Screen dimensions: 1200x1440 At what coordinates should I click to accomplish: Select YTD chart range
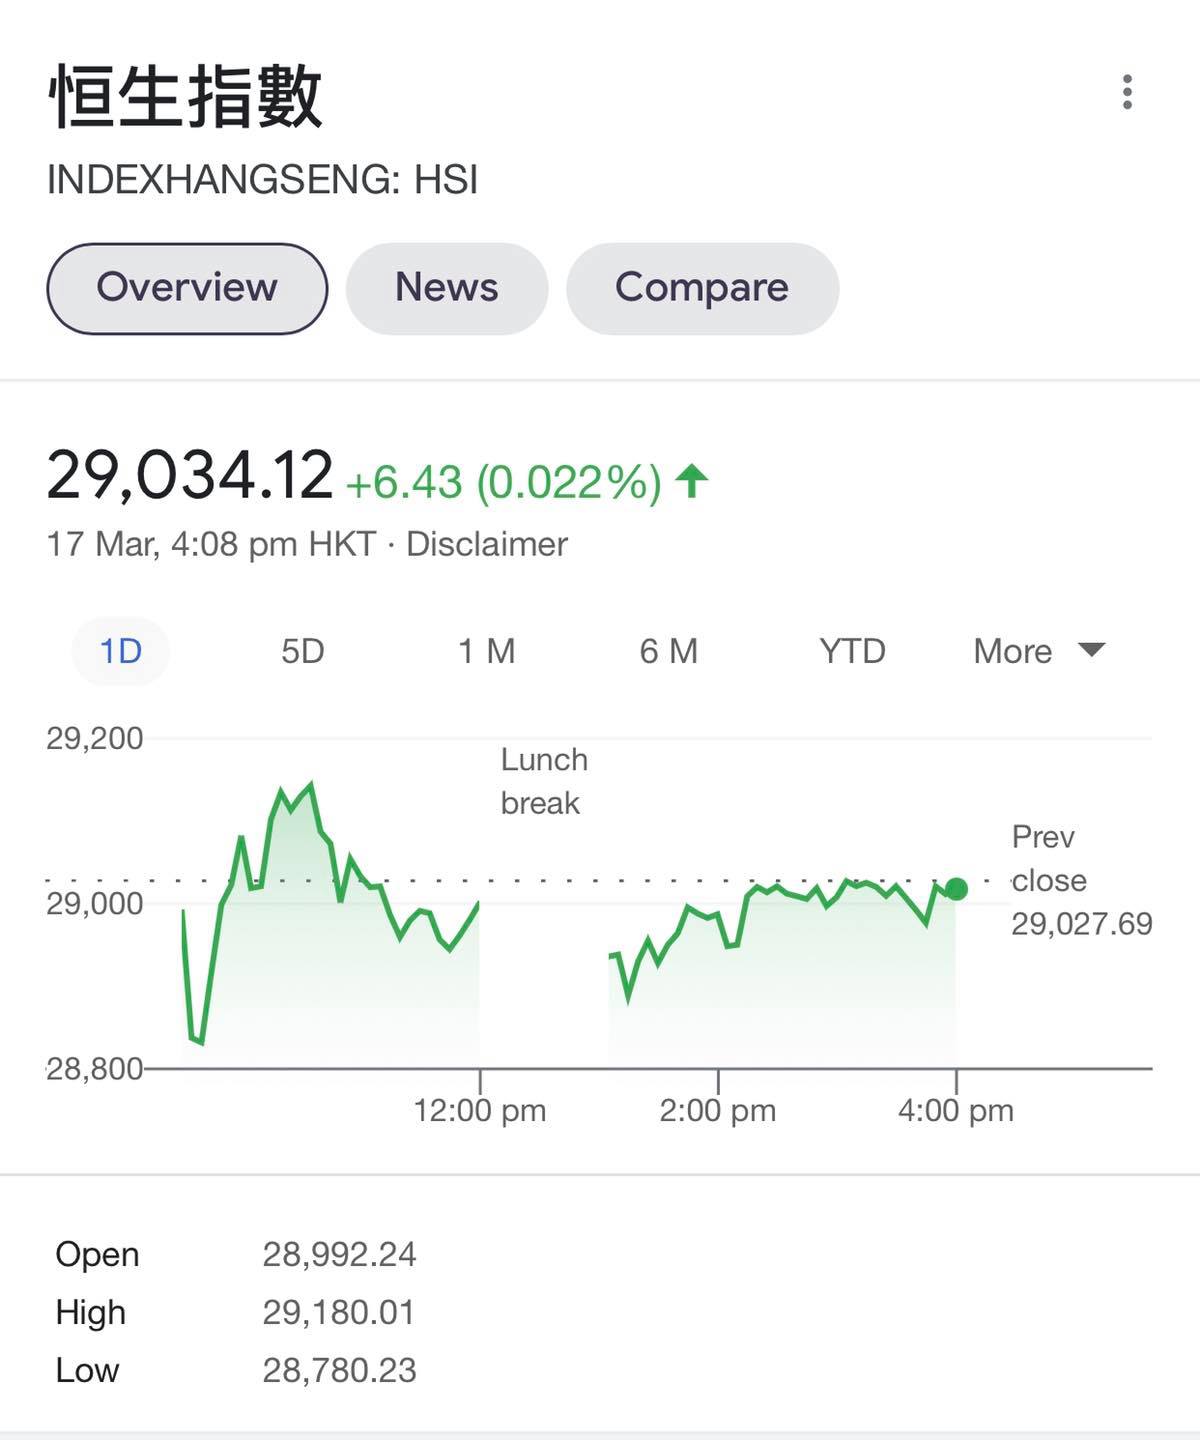[x=852, y=651]
